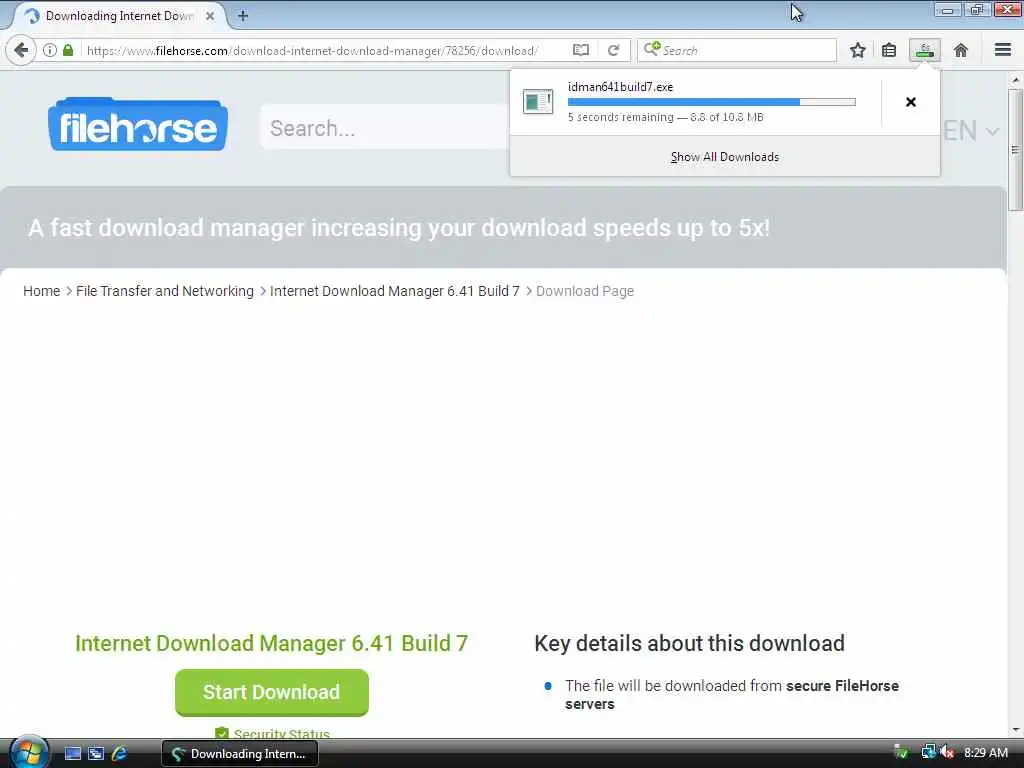Launch Internet Explorer from quick launch

pyautogui.click(x=120, y=754)
